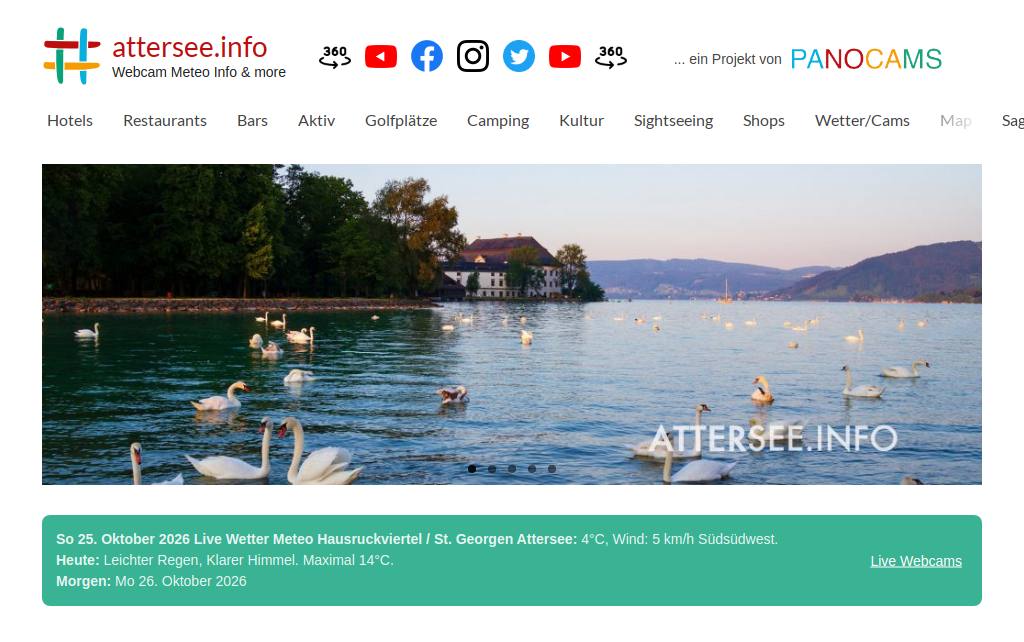Image resolution: width=1024 pixels, height=642 pixels.
Task: Open the Camping menu item
Action: pos(498,121)
